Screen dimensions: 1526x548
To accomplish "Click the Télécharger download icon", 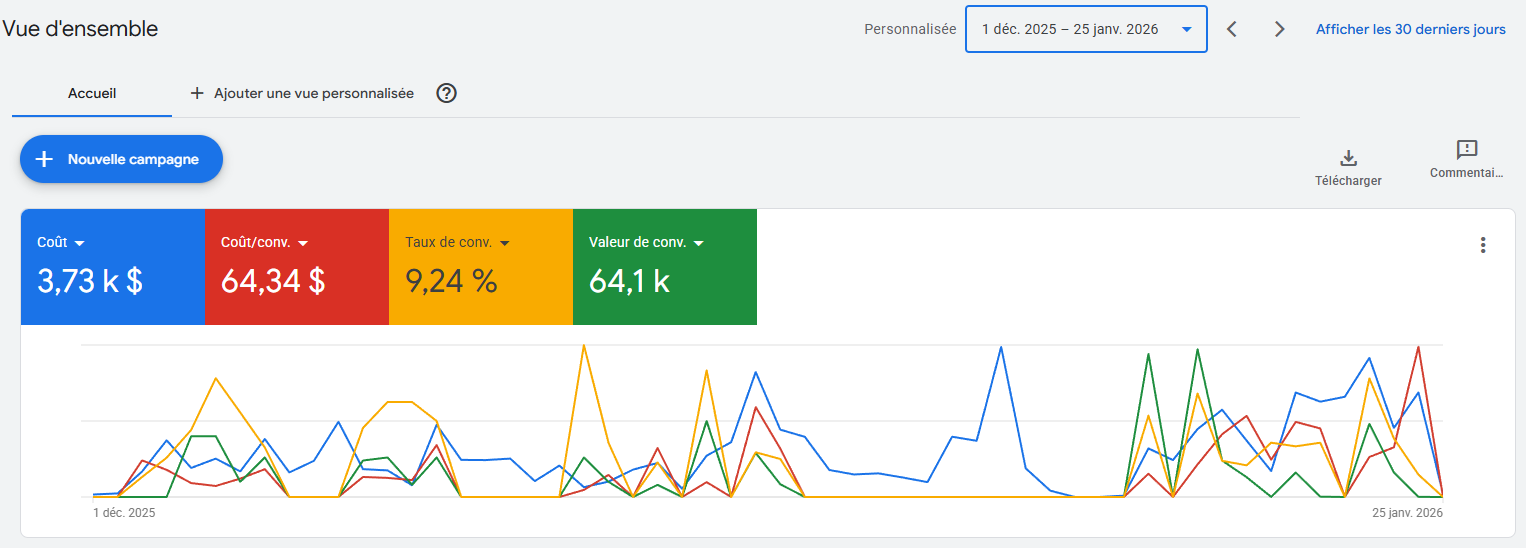I will click(x=1348, y=158).
